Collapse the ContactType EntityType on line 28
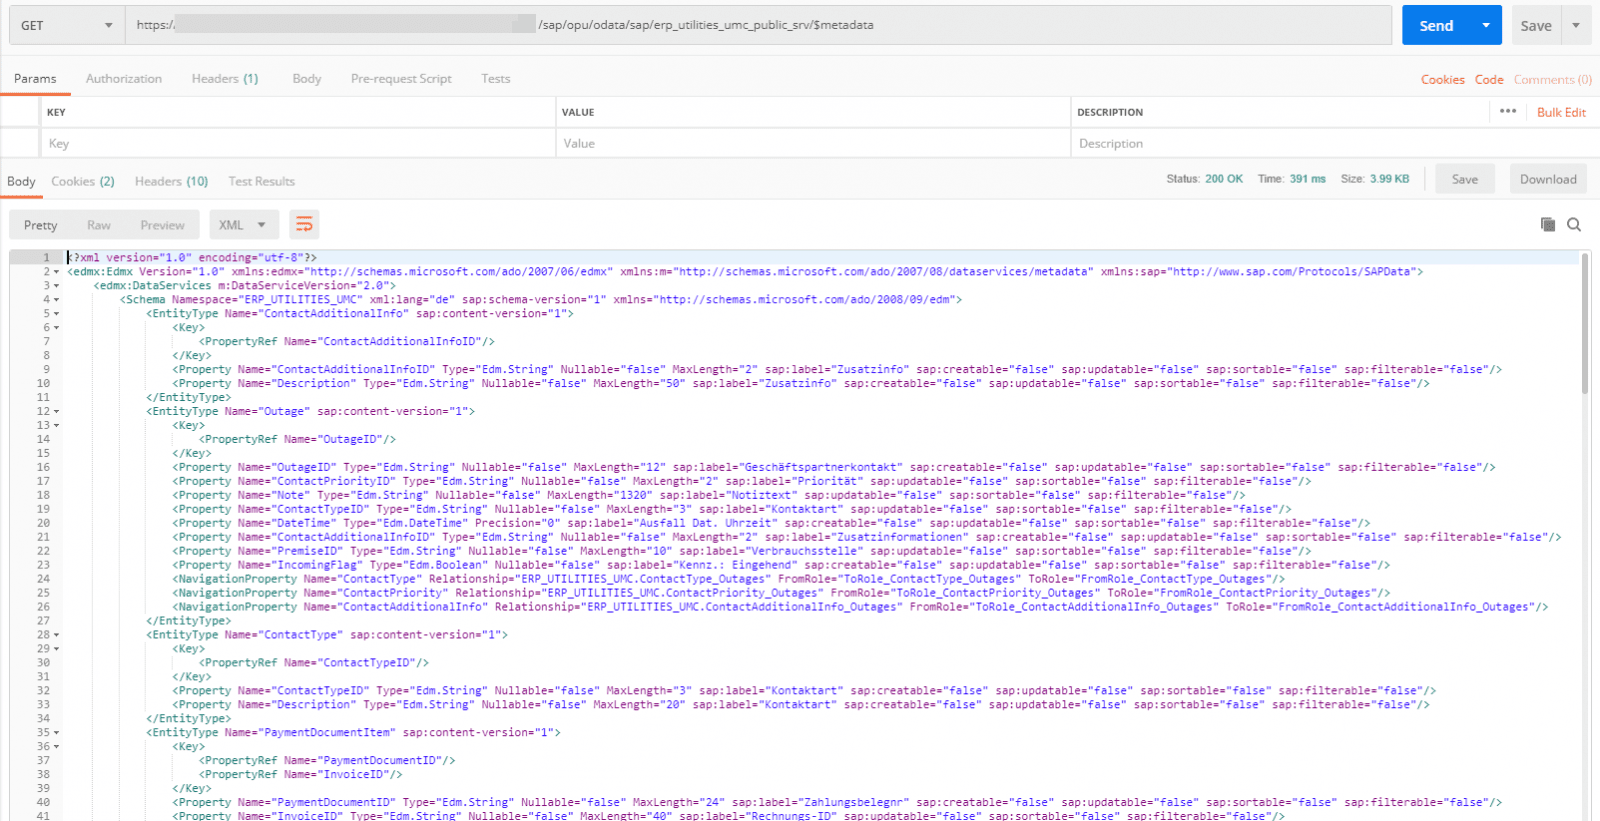The width and height of the screenshot is (1600, 821). (x=56, y=635)
